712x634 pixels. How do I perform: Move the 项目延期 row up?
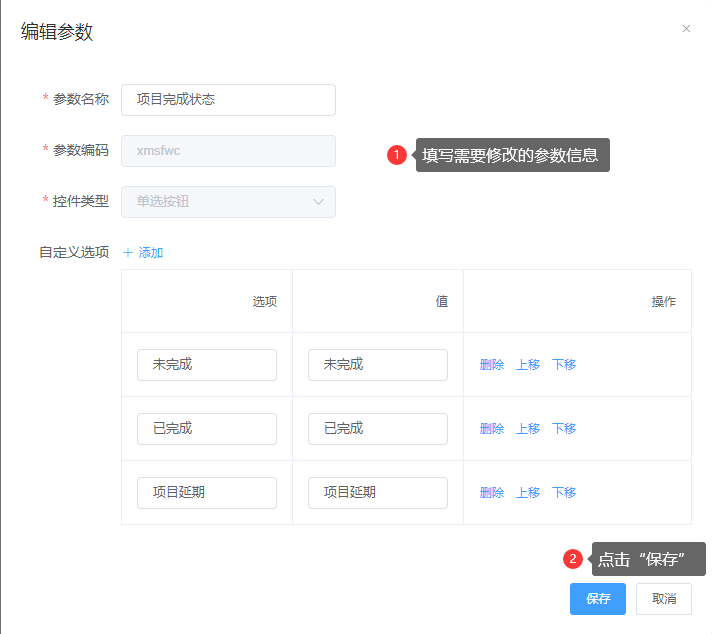[x=528, y=493]
